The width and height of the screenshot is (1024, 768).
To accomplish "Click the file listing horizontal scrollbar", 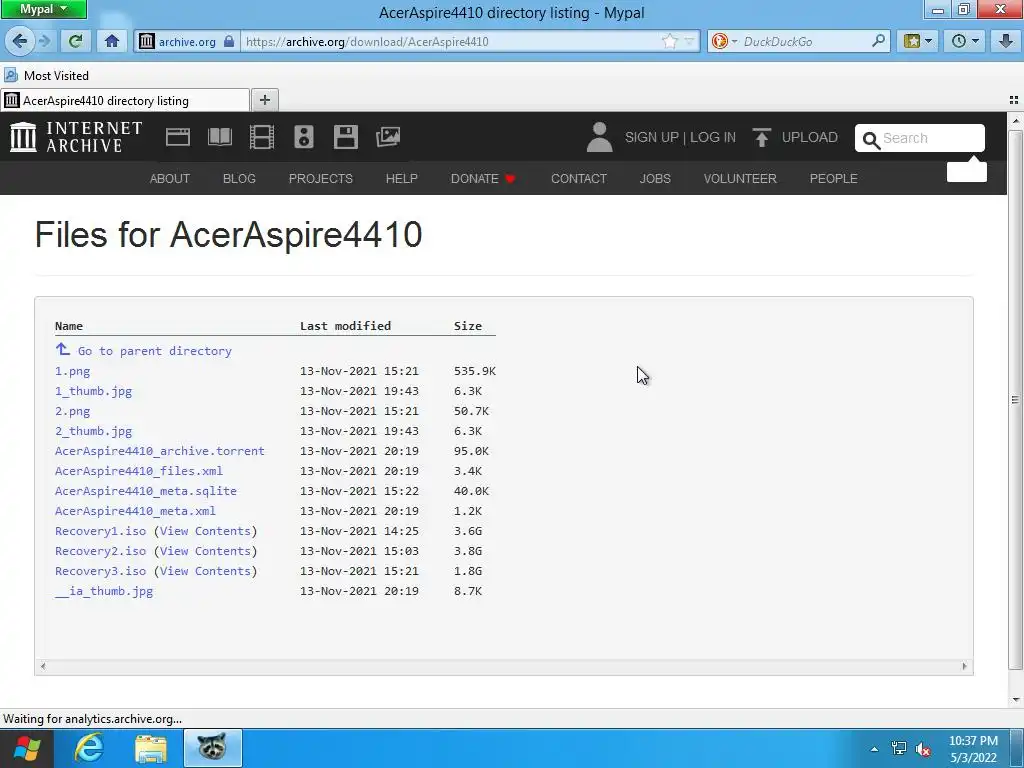I will coord(504,666).
